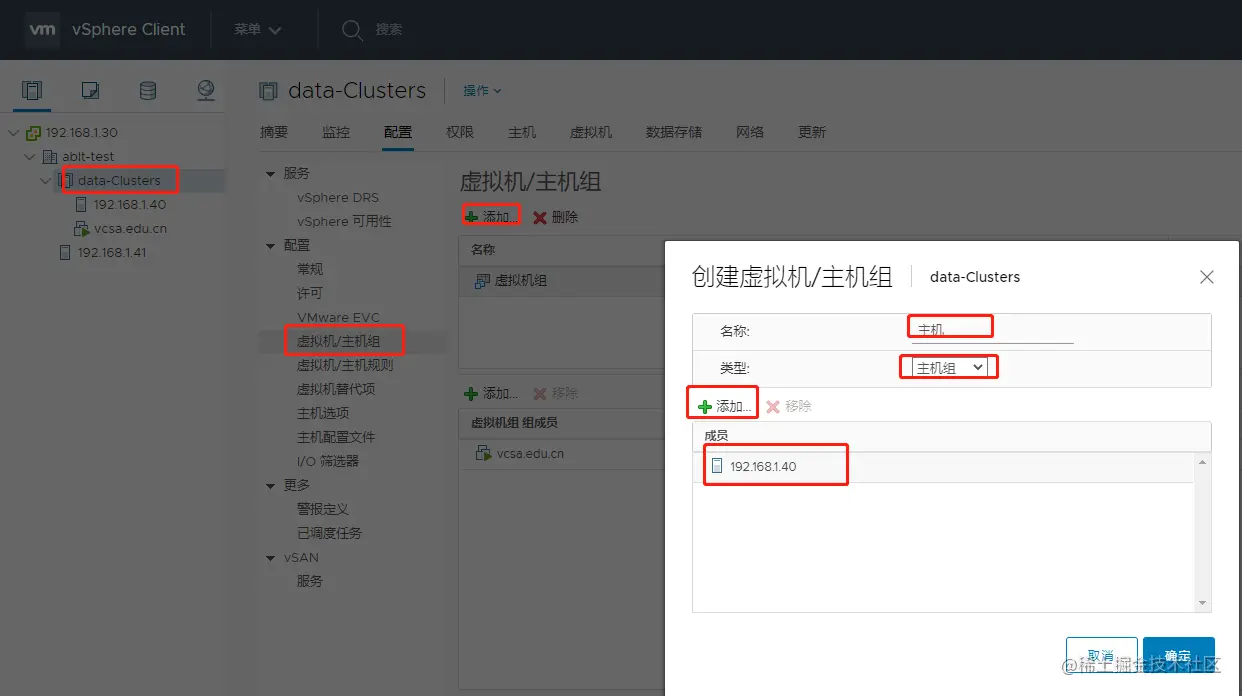Screen dimensions: 1242x696
Task: Click the 名称 input field
Action: [993, 330]
